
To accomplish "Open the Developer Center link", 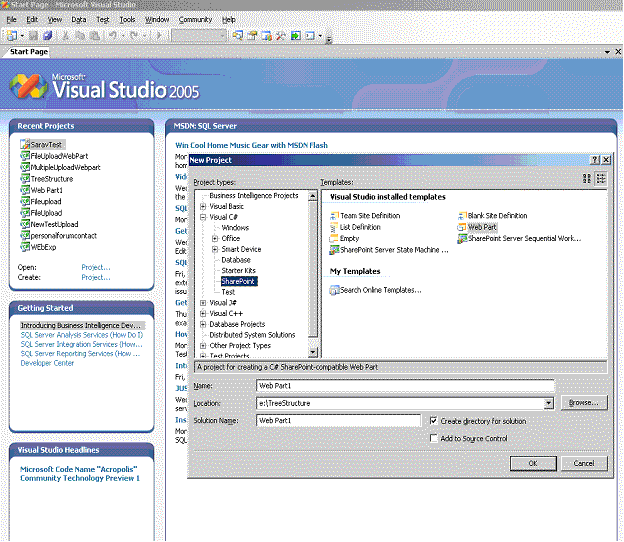I will (x=47, y=363).
